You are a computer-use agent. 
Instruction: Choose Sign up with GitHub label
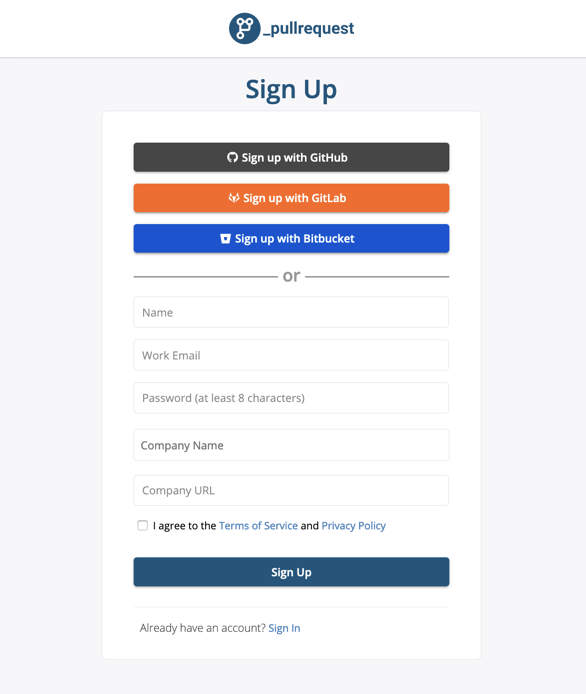[294, 158]
